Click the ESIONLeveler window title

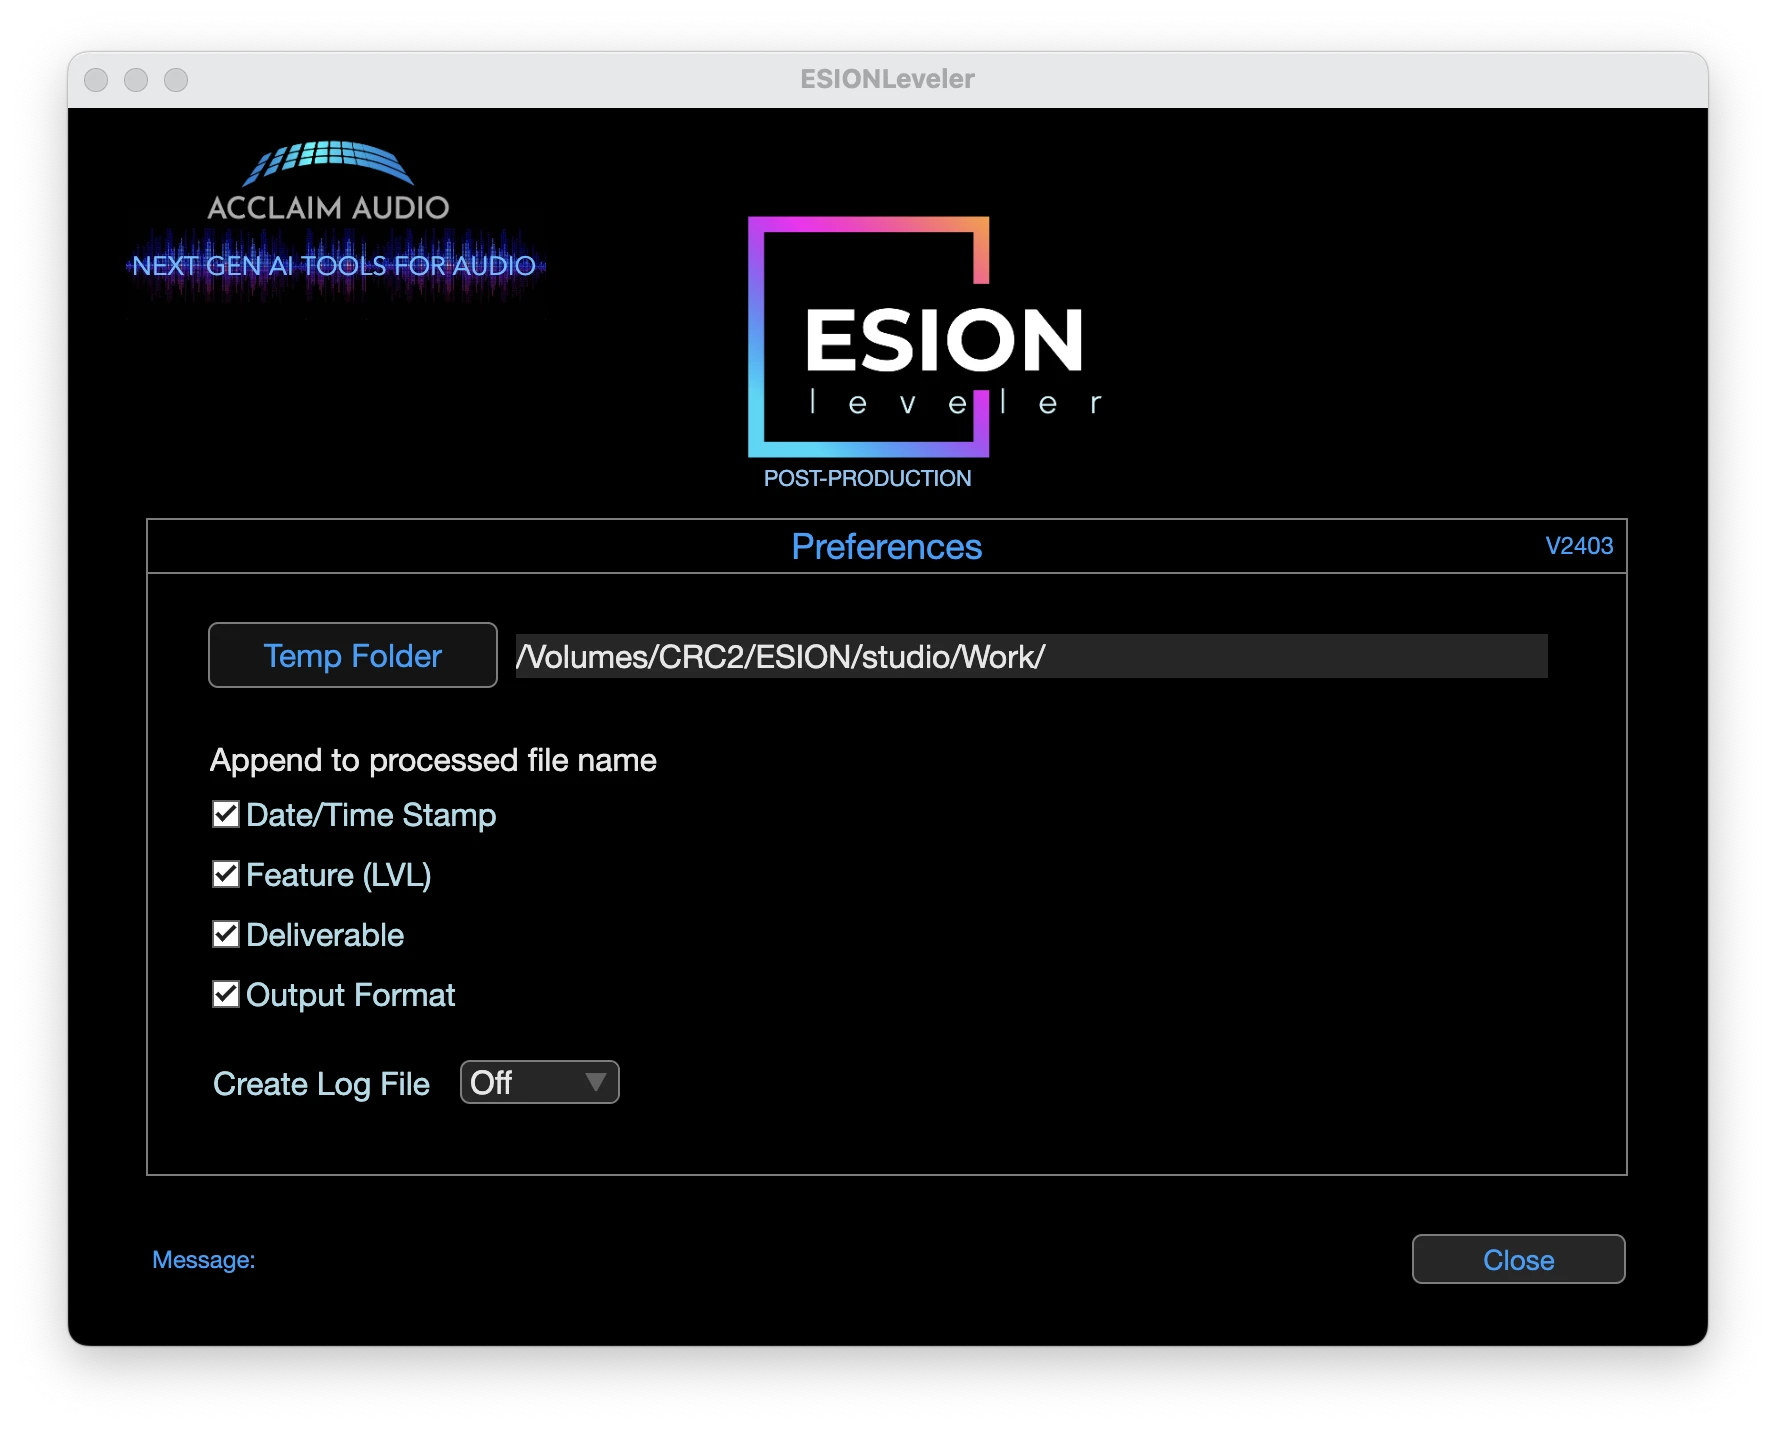(x=887, y=79)
